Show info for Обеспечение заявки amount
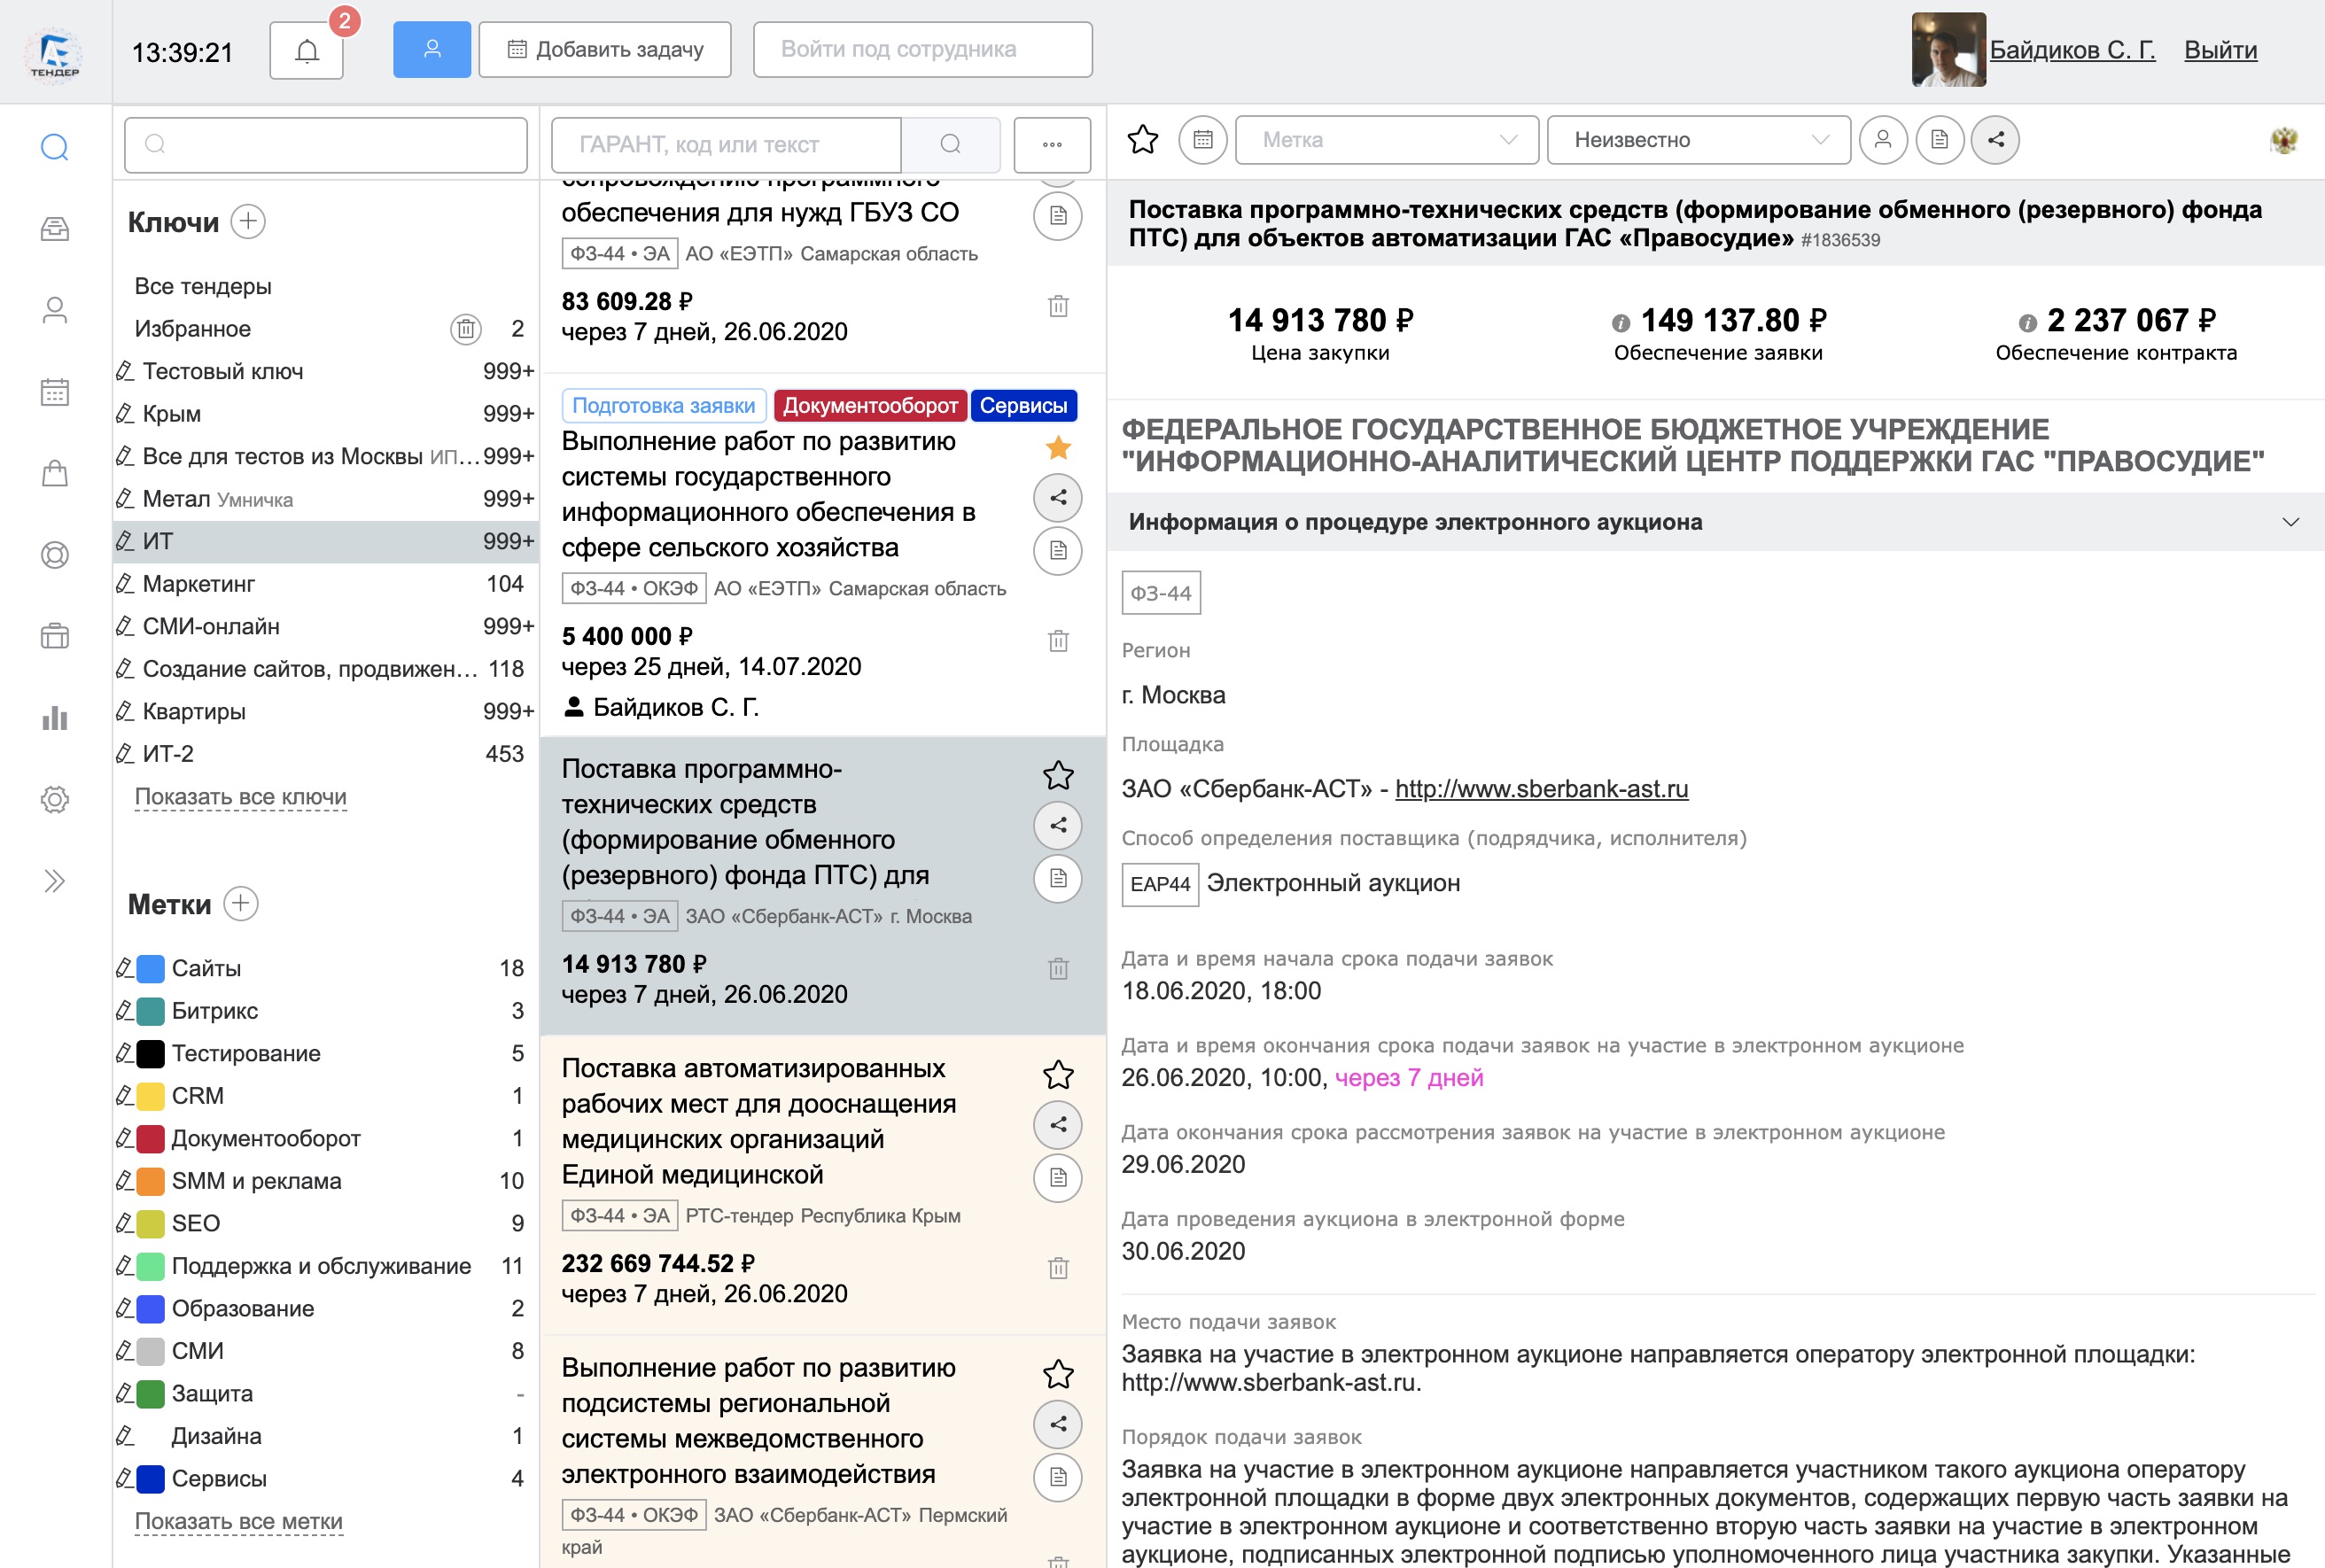Image resolution: width=2325 pixels, height=1568 pixels. point(1621,323)
